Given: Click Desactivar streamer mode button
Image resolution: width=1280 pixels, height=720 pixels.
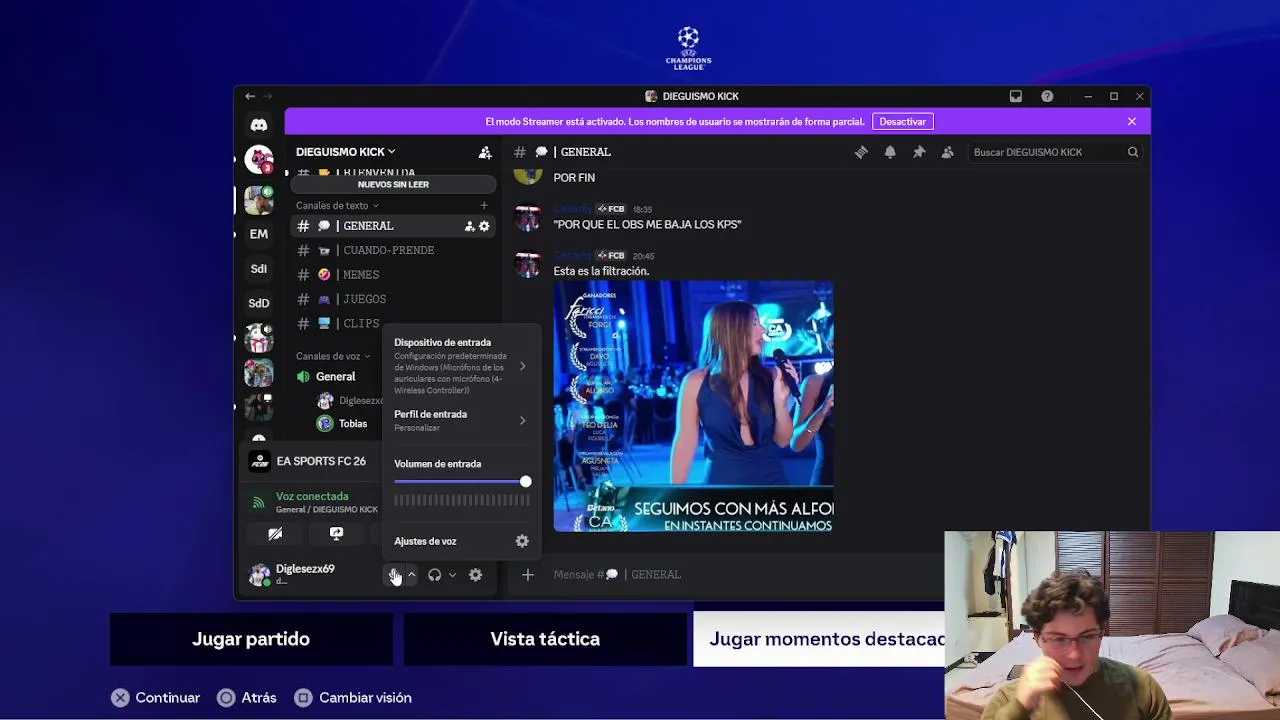Looking at the screenshot, I should click(903, 121).
